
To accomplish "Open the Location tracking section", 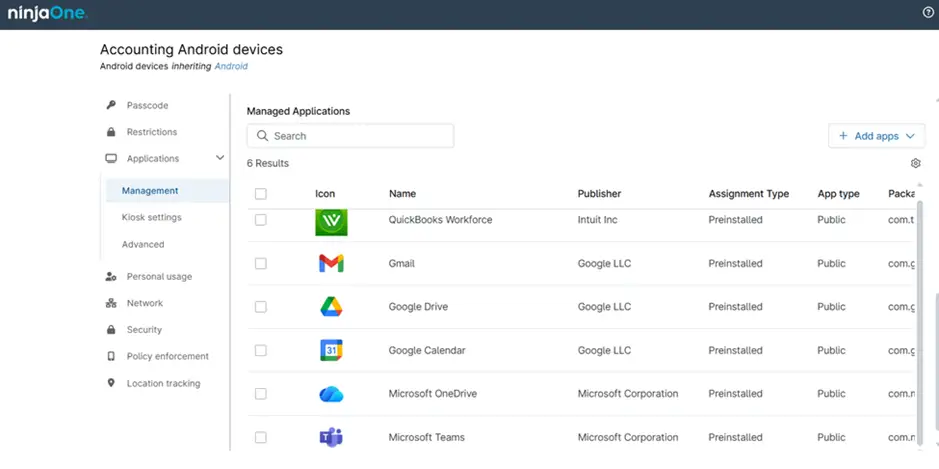I will (163, 383).
